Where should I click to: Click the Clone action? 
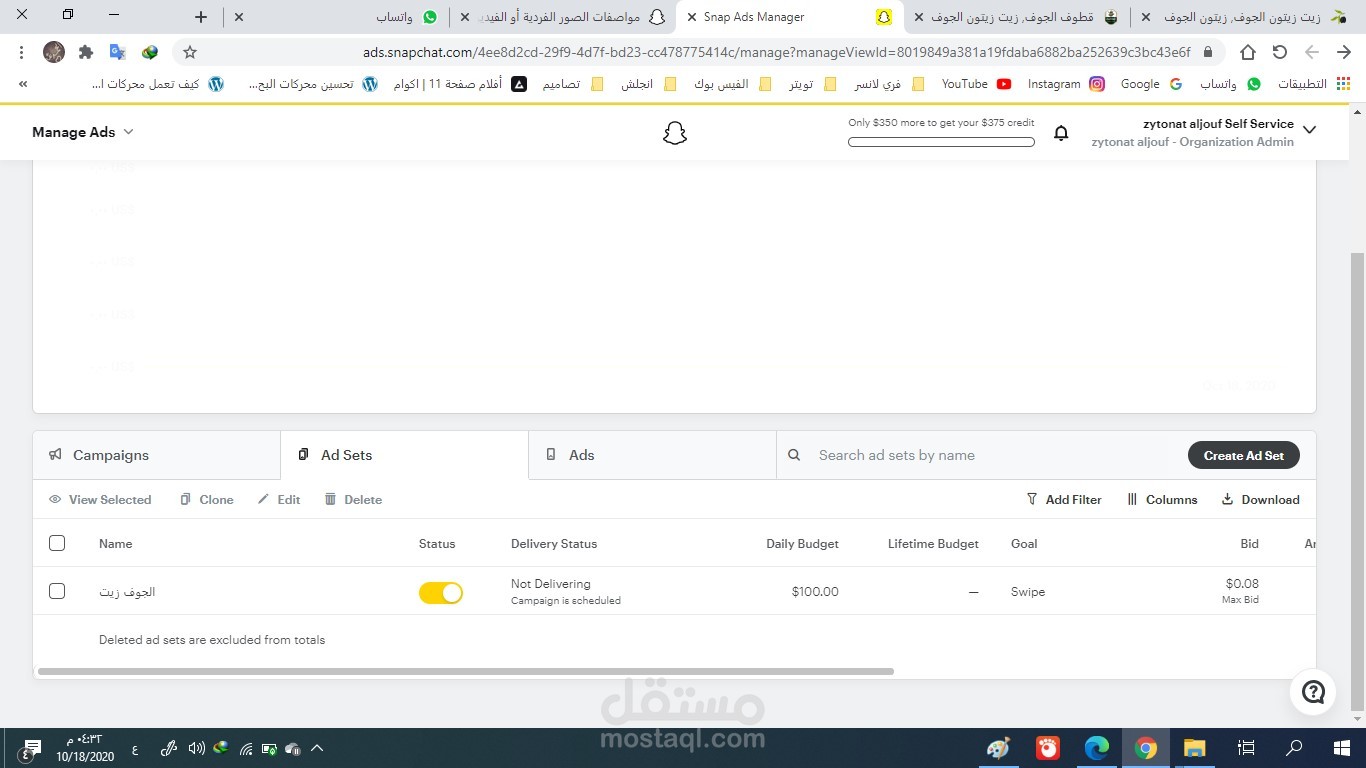click(x=206, y=500)
